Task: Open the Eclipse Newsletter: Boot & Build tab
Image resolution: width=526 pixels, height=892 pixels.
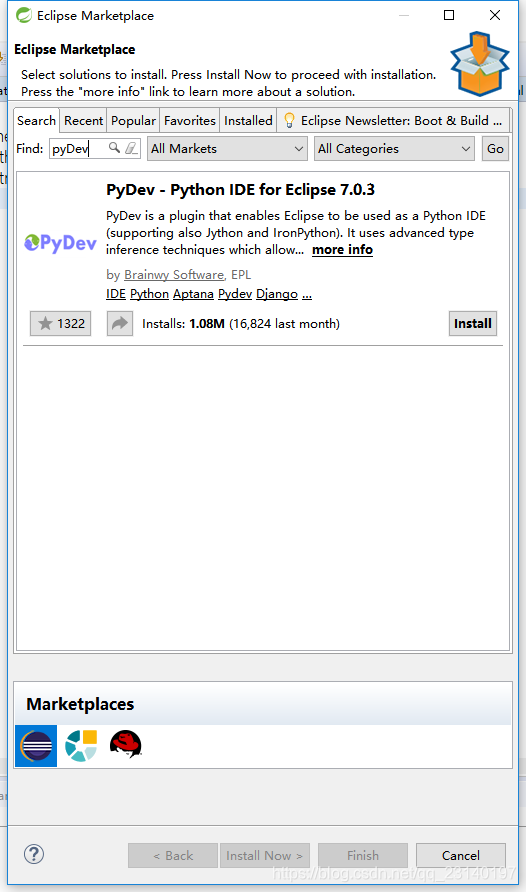Action: (x=393, y=121)
